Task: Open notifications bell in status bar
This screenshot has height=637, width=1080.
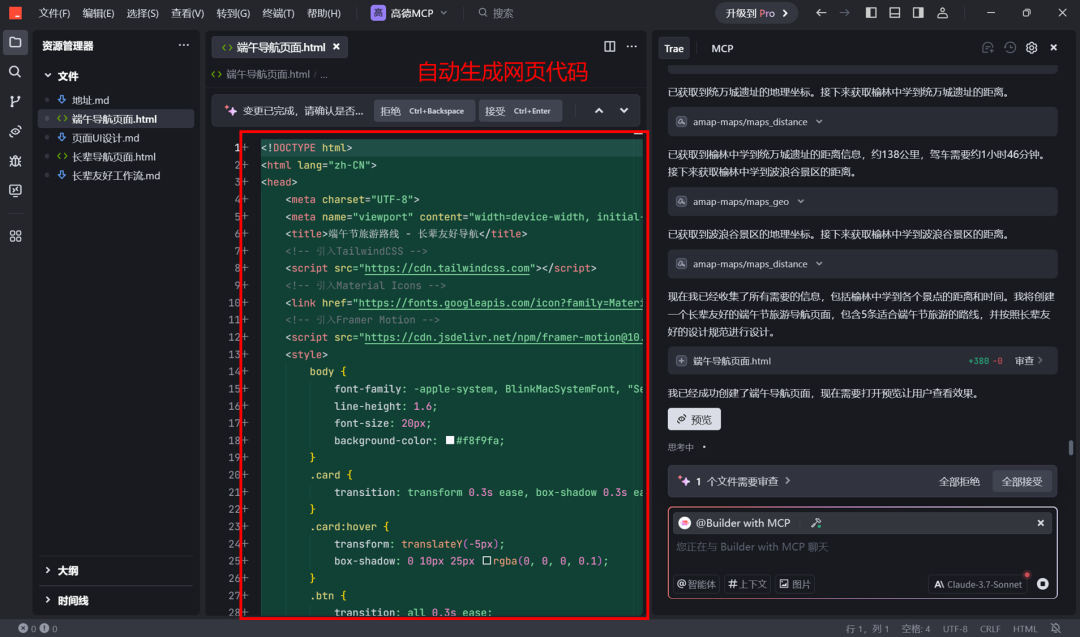Action: pos(1055,628)
